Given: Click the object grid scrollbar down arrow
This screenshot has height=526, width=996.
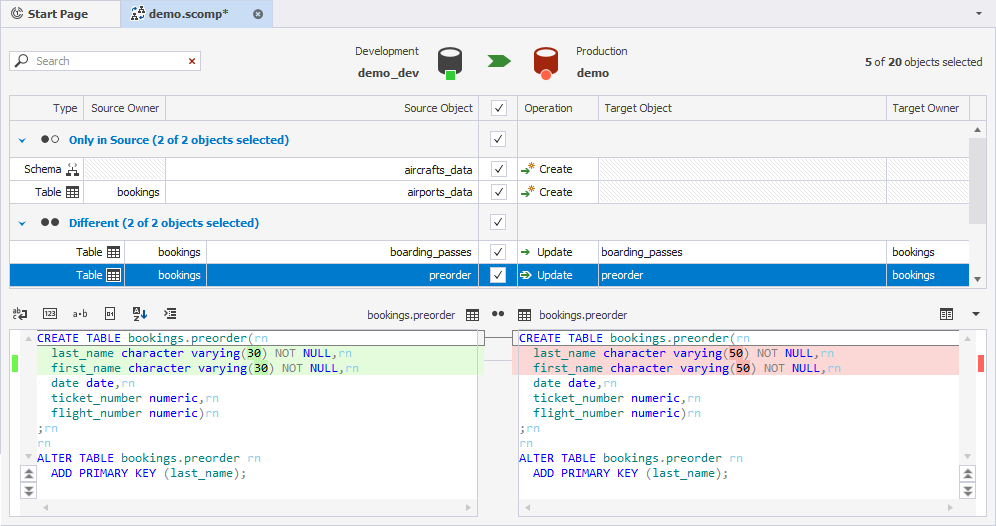Looking at the screenshot, I should pos(978,279).
